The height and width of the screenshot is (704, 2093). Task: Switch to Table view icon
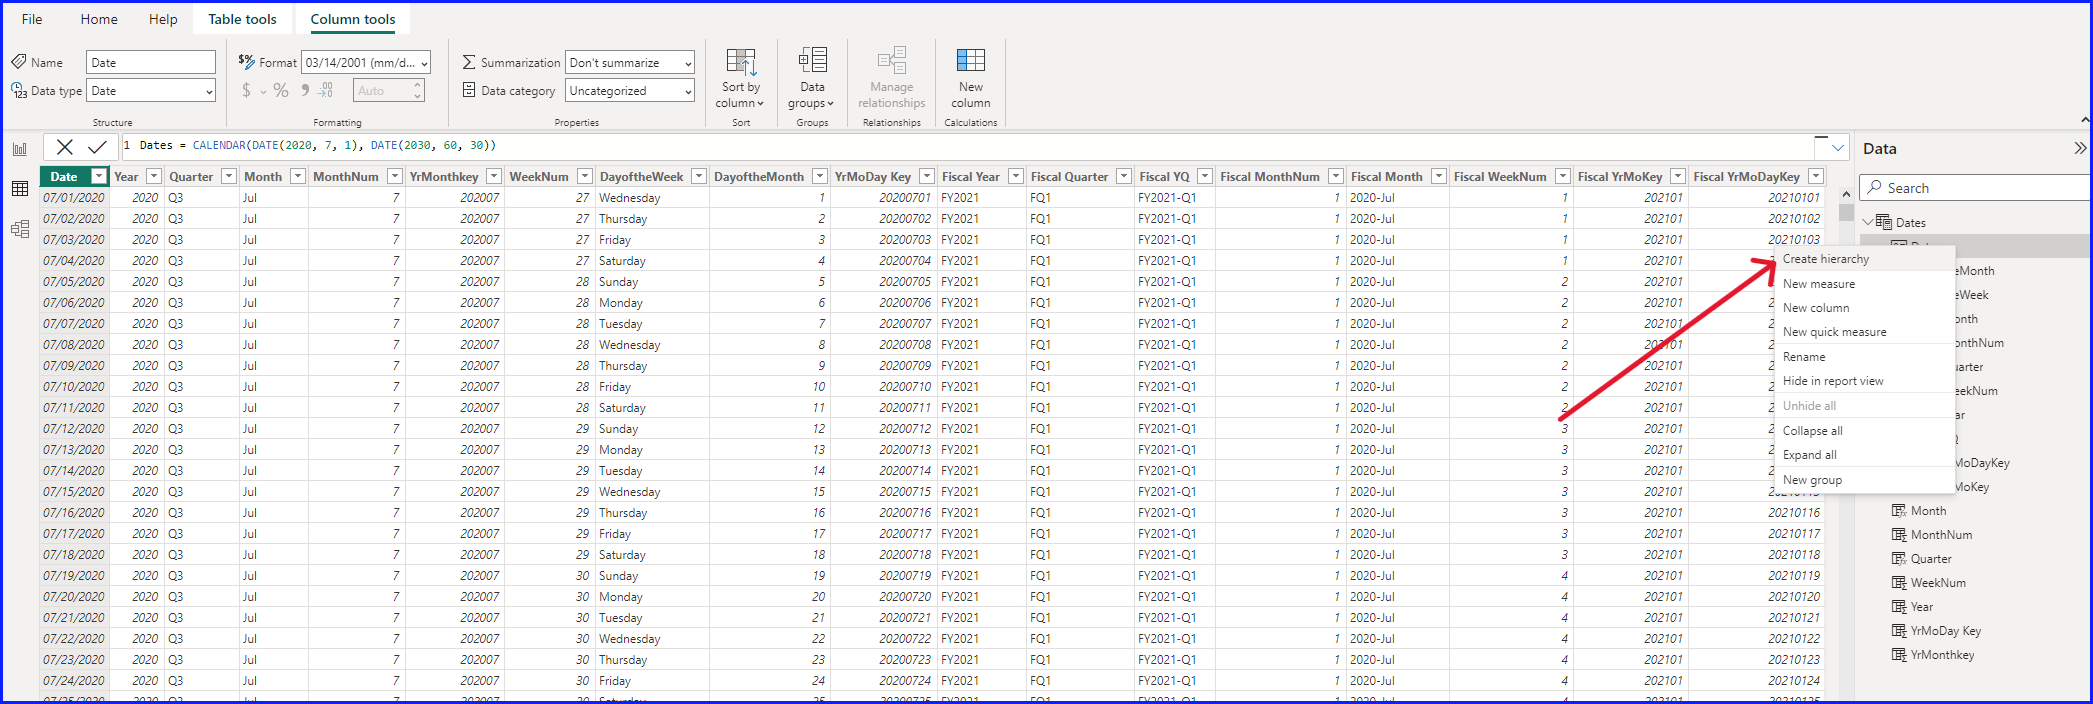(x=20, y=189)
